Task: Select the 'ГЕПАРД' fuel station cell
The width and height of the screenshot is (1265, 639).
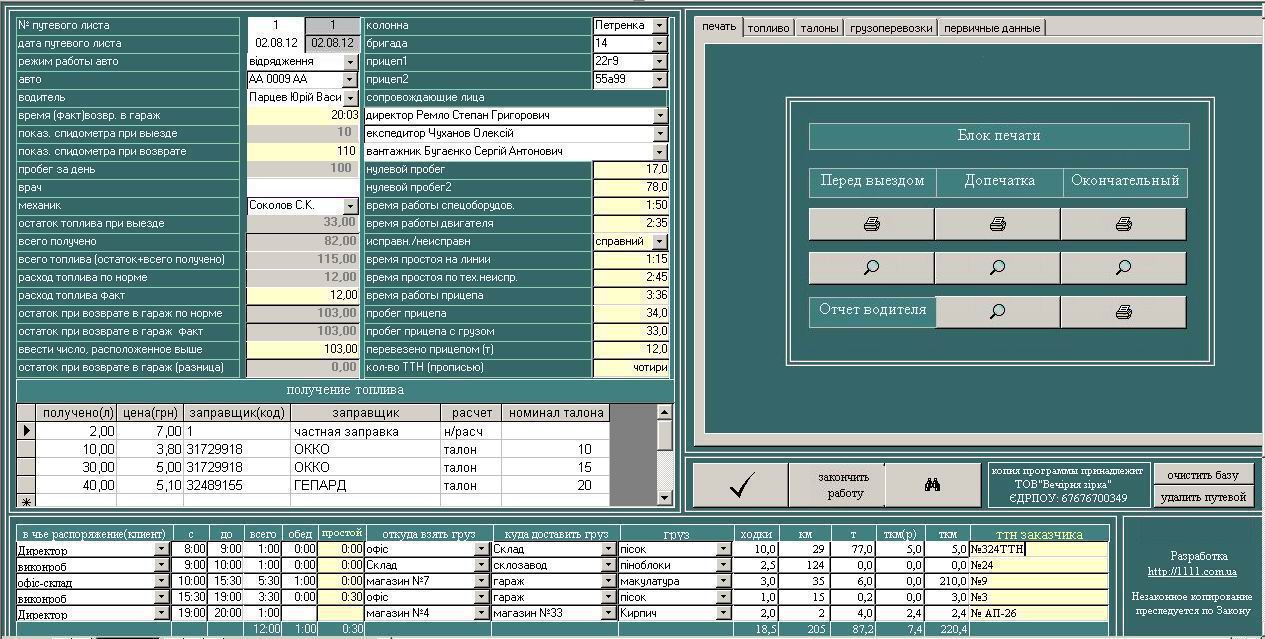Action: click(365, 486)
